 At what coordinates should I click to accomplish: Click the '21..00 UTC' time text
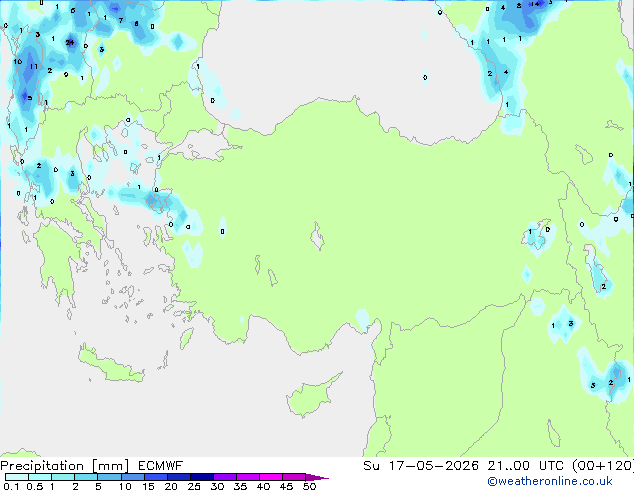(525, 466)
